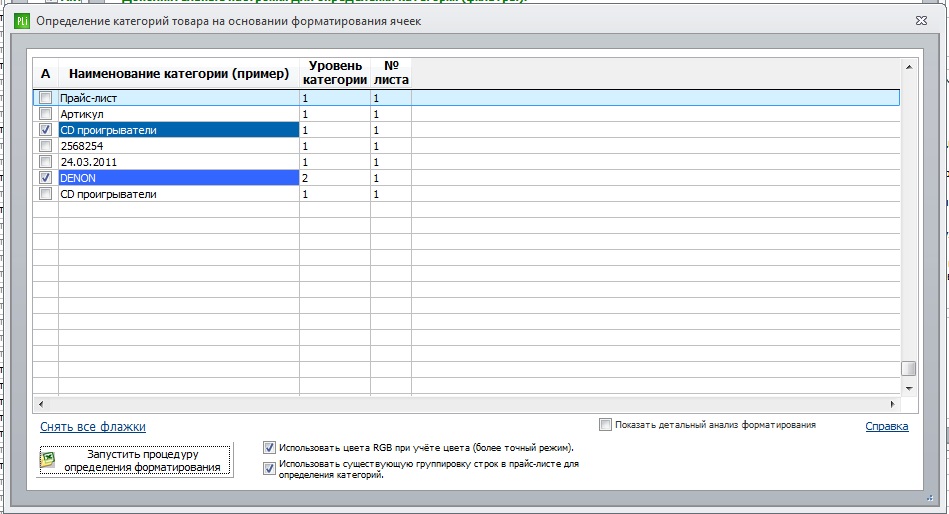Click the horizontal scrollbar left arrow
The width and height of the screenshot is (949, 514).
(x=41, y=404)
